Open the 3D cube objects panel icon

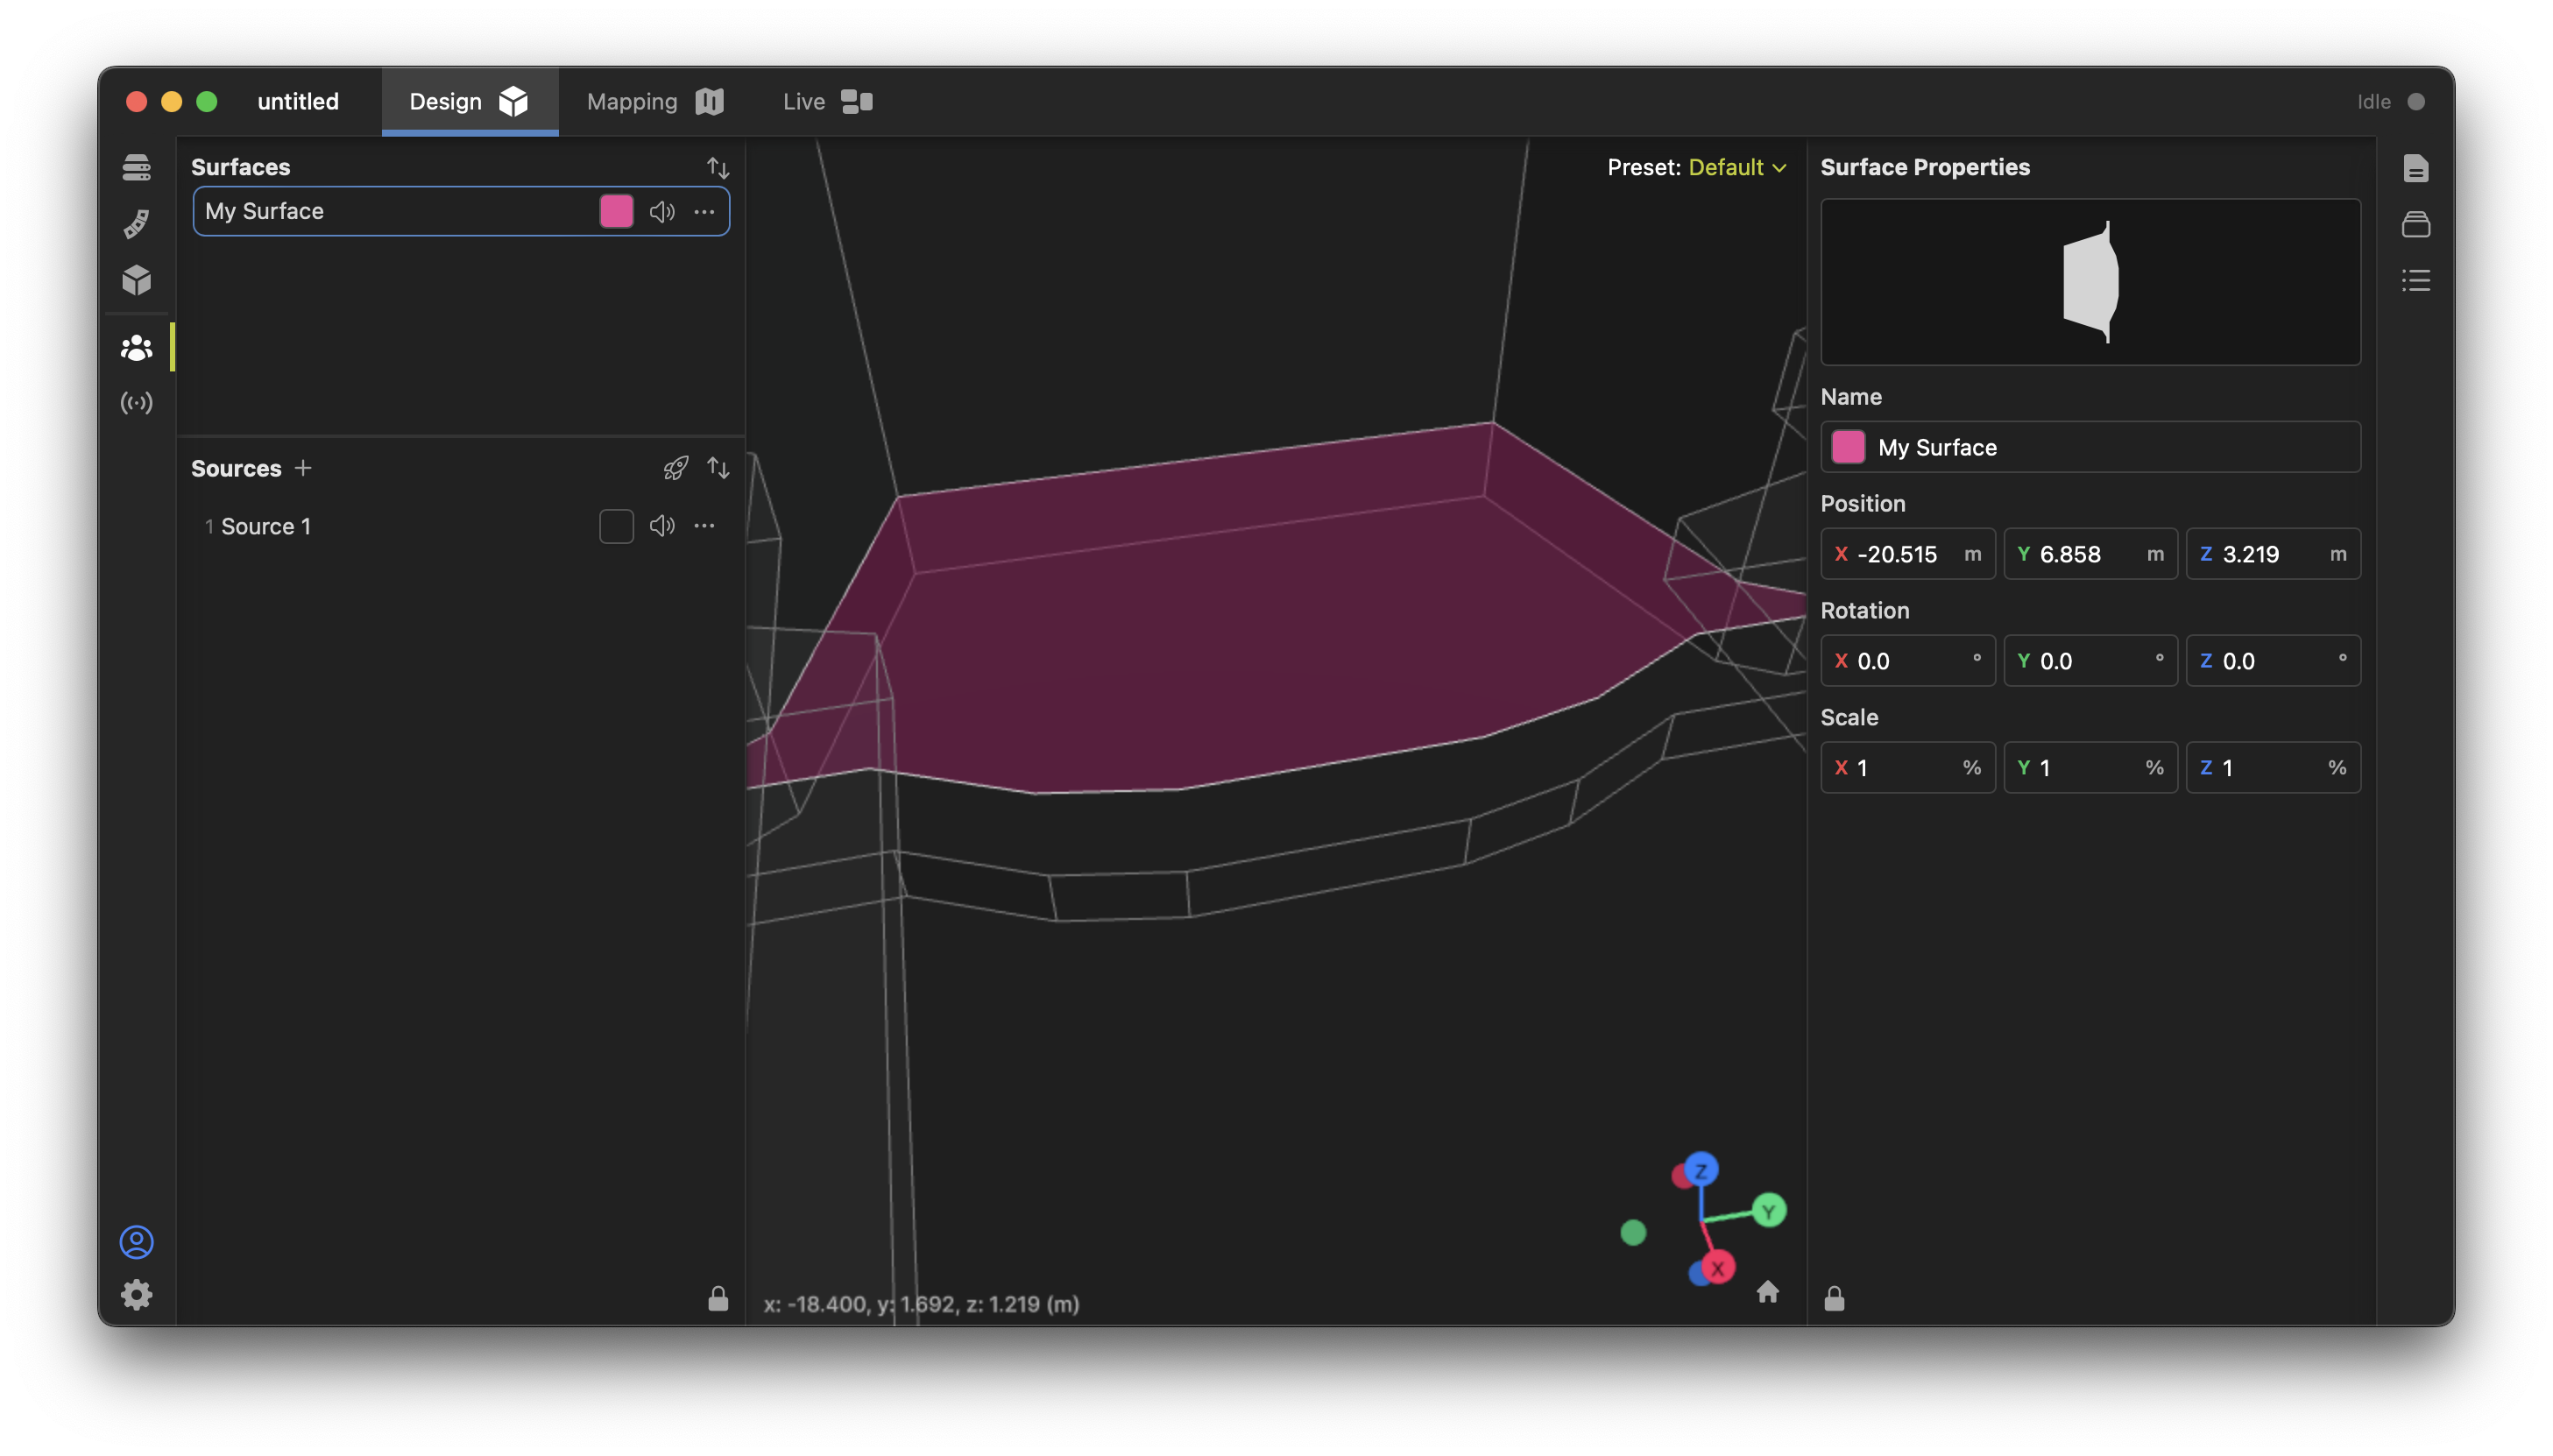click(x=137, y=280)
